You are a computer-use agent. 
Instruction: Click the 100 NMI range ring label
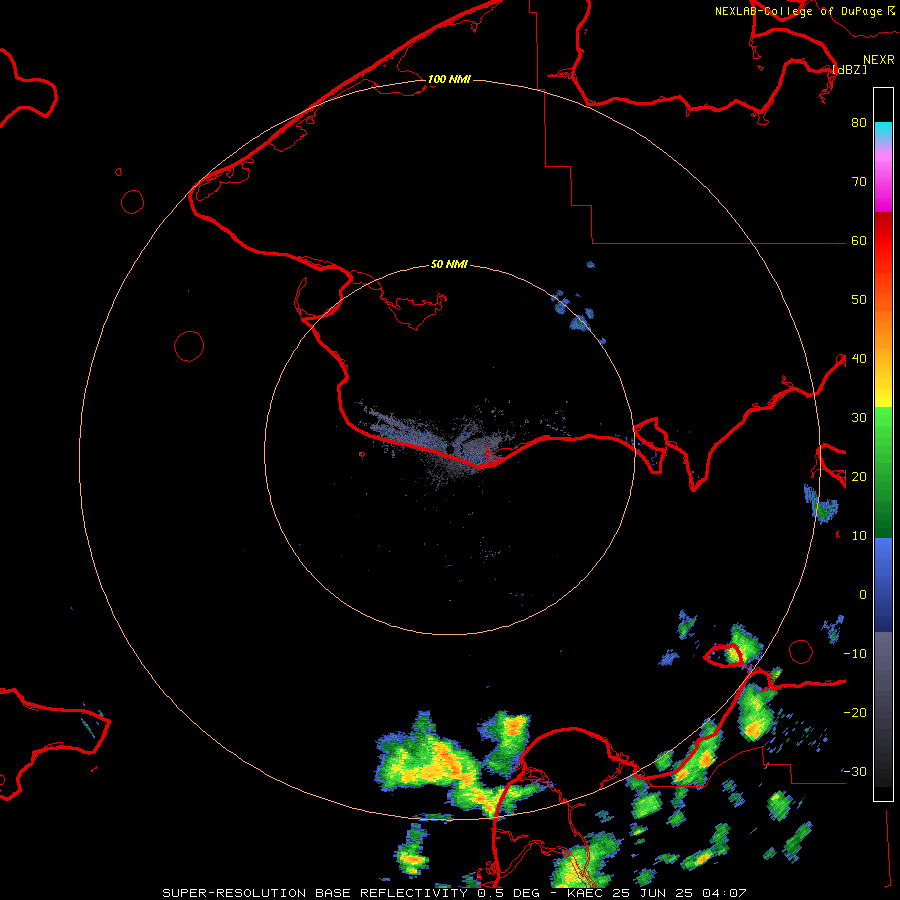click(449, 79)
